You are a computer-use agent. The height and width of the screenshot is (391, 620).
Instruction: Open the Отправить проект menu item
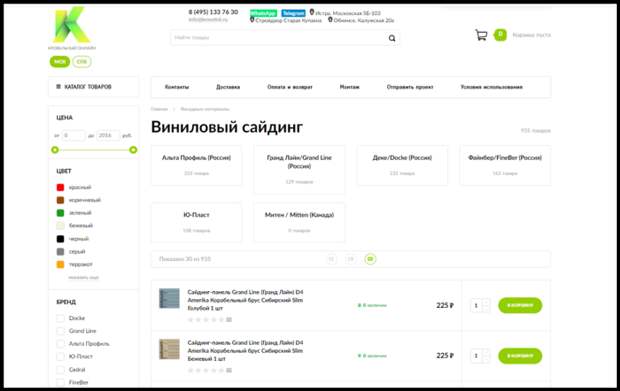(x=410, y=87)
